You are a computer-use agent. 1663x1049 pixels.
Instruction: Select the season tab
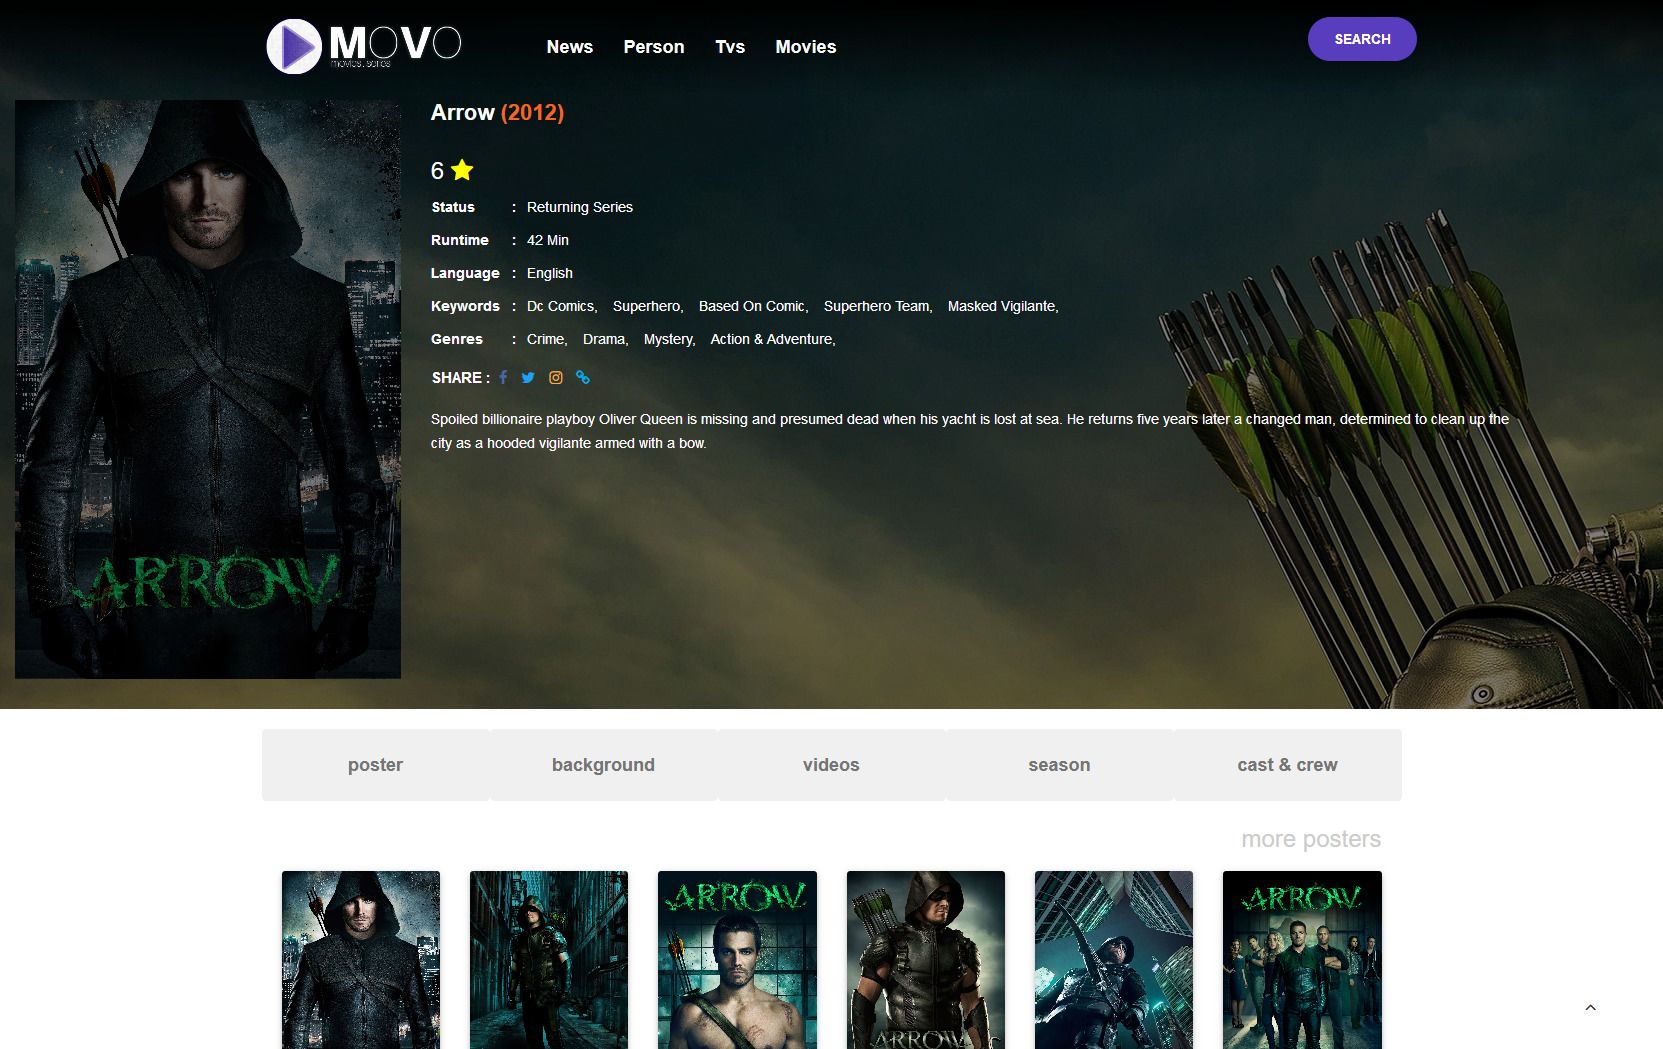coord(1060,765)
